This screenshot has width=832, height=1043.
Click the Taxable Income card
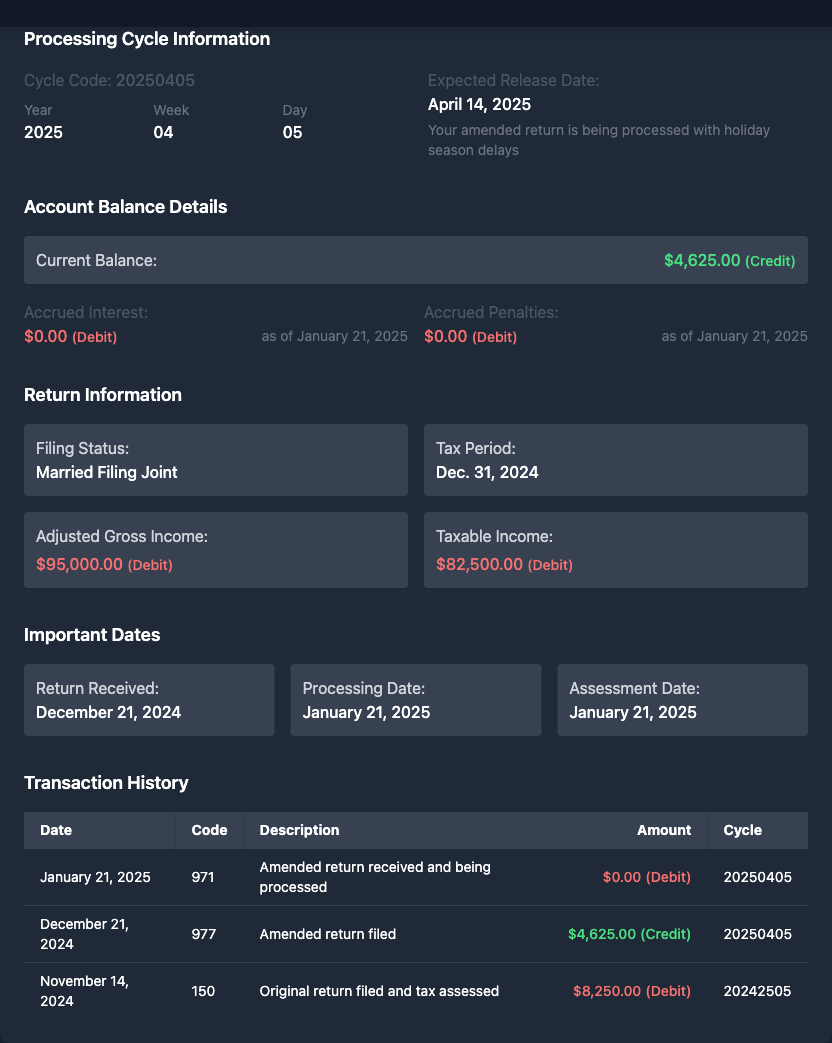point(615,550)
